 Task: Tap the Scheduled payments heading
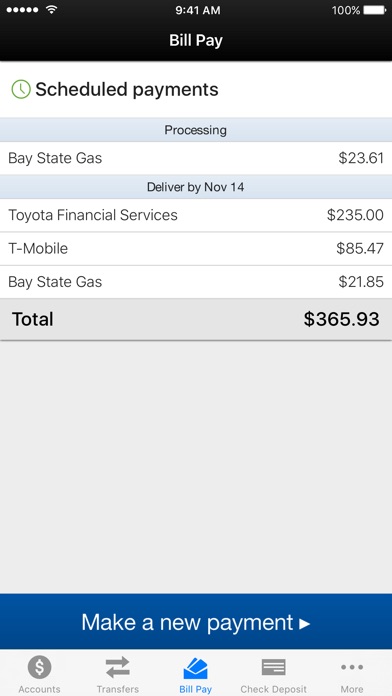tap(127, 89)
